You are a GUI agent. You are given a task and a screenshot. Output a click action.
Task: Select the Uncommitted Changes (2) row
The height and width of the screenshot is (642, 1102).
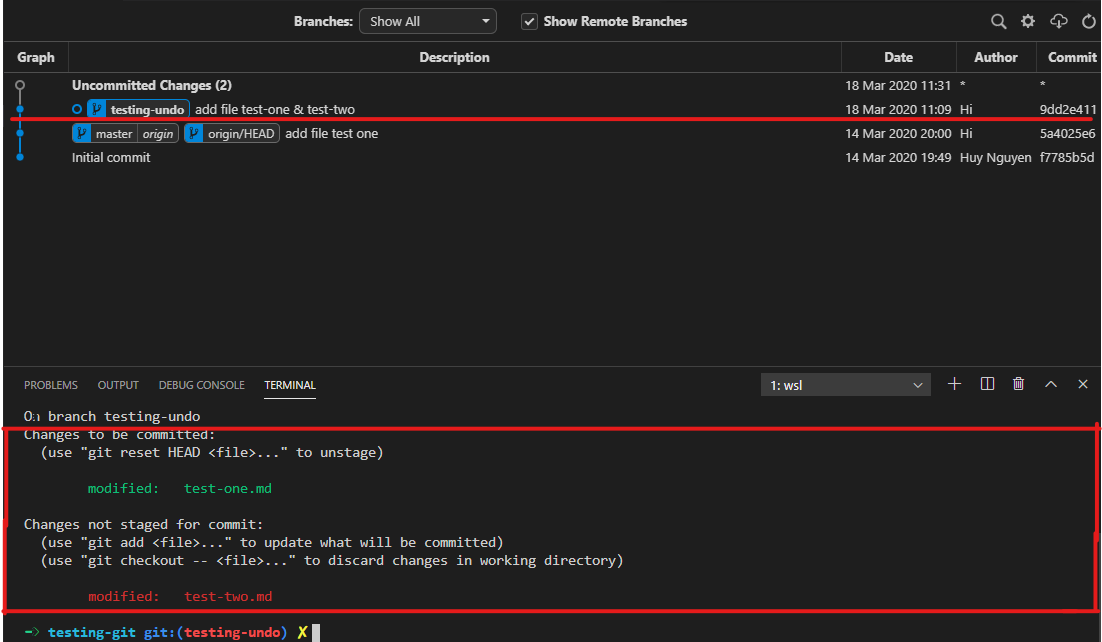152,86
